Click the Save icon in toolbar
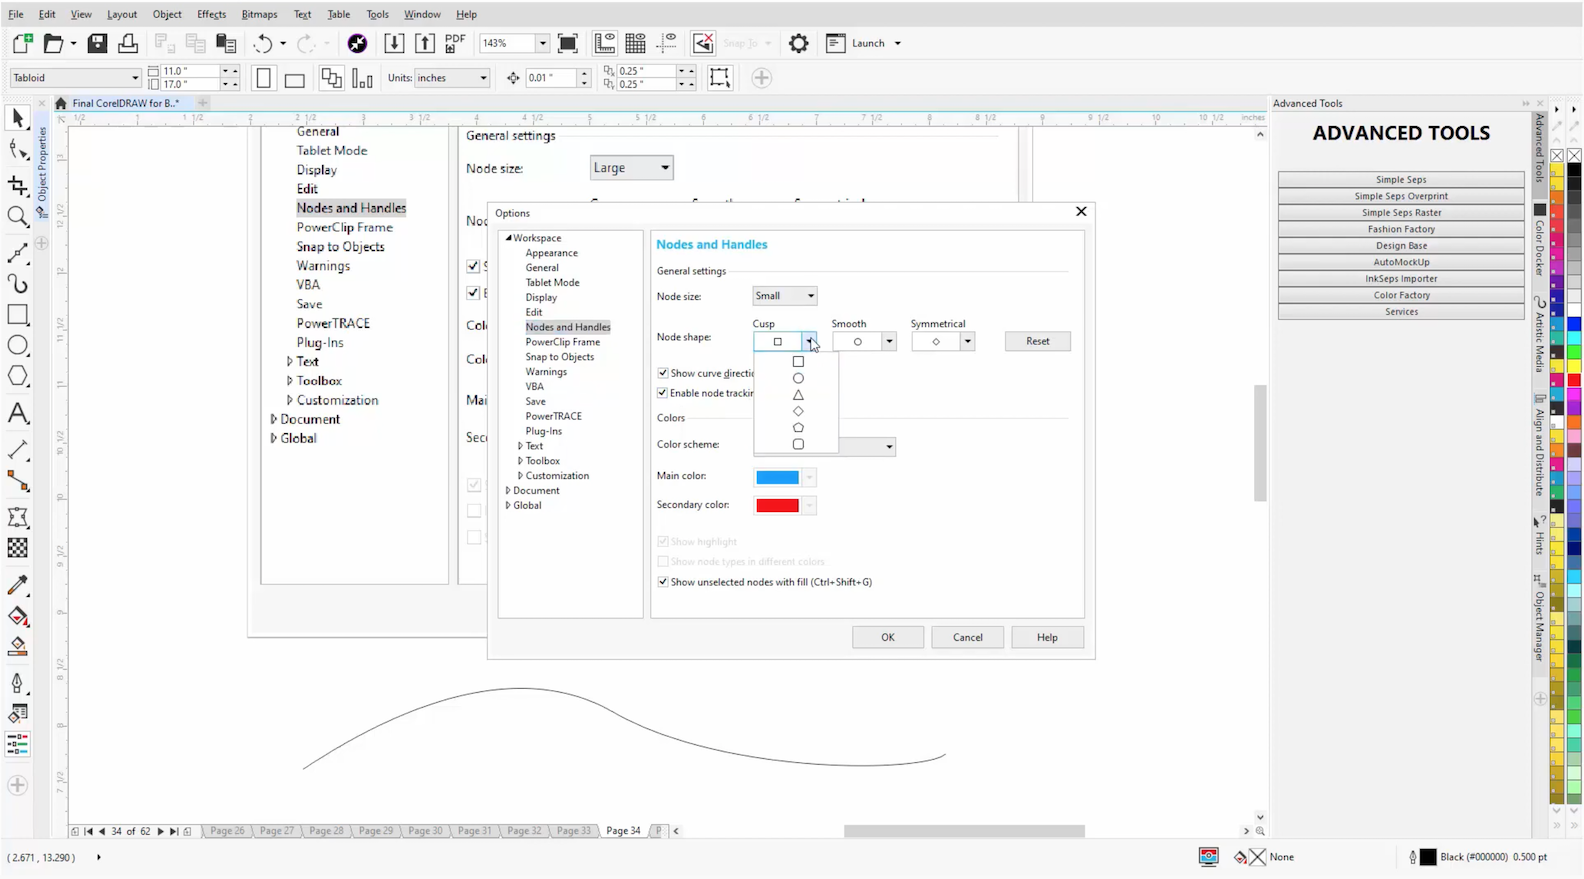Viewport: 1584px width, 879px height. click(x=97, y=43)
